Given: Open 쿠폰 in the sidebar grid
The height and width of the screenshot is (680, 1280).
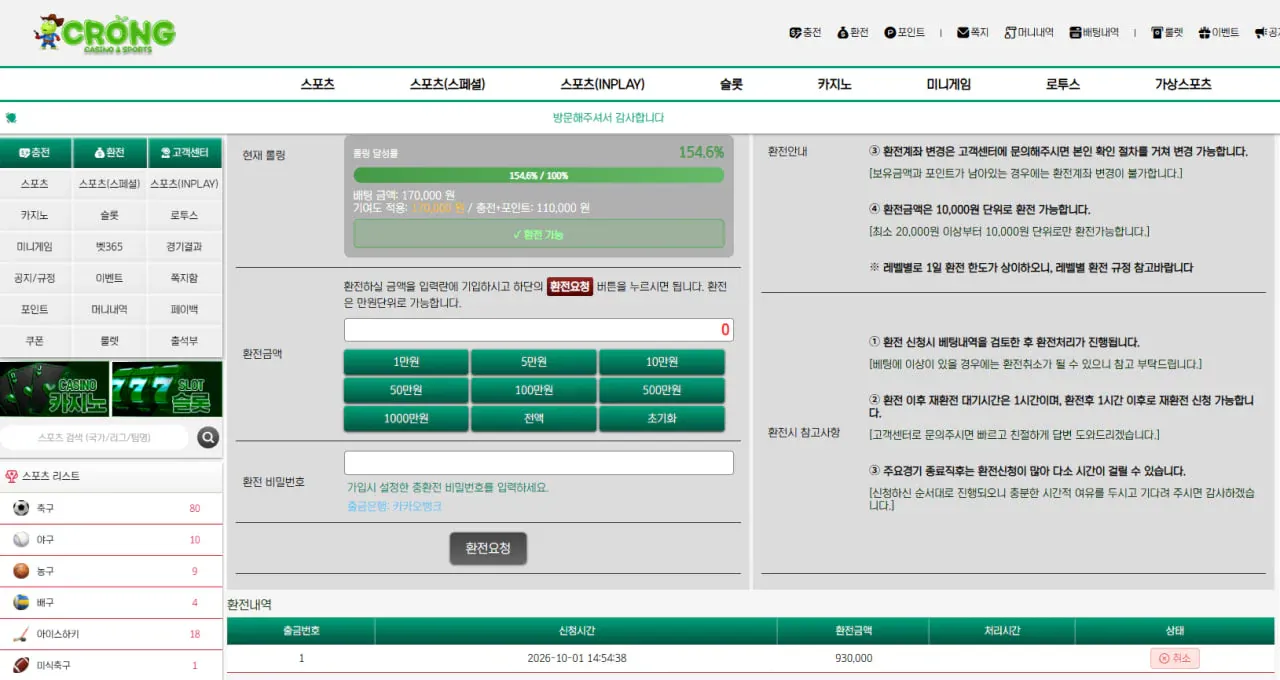Looking at the screenshot, I should 35,341.
